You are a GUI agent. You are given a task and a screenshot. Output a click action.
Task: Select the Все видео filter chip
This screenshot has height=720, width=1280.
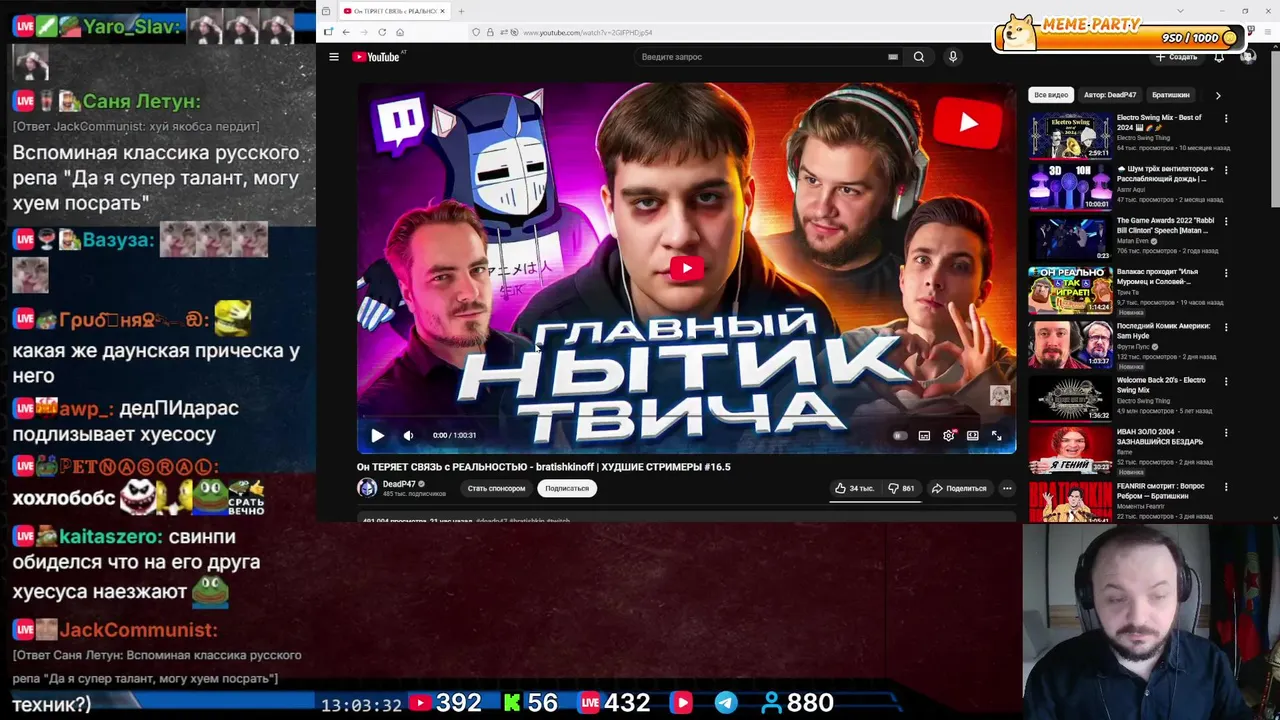[1051, 95]
